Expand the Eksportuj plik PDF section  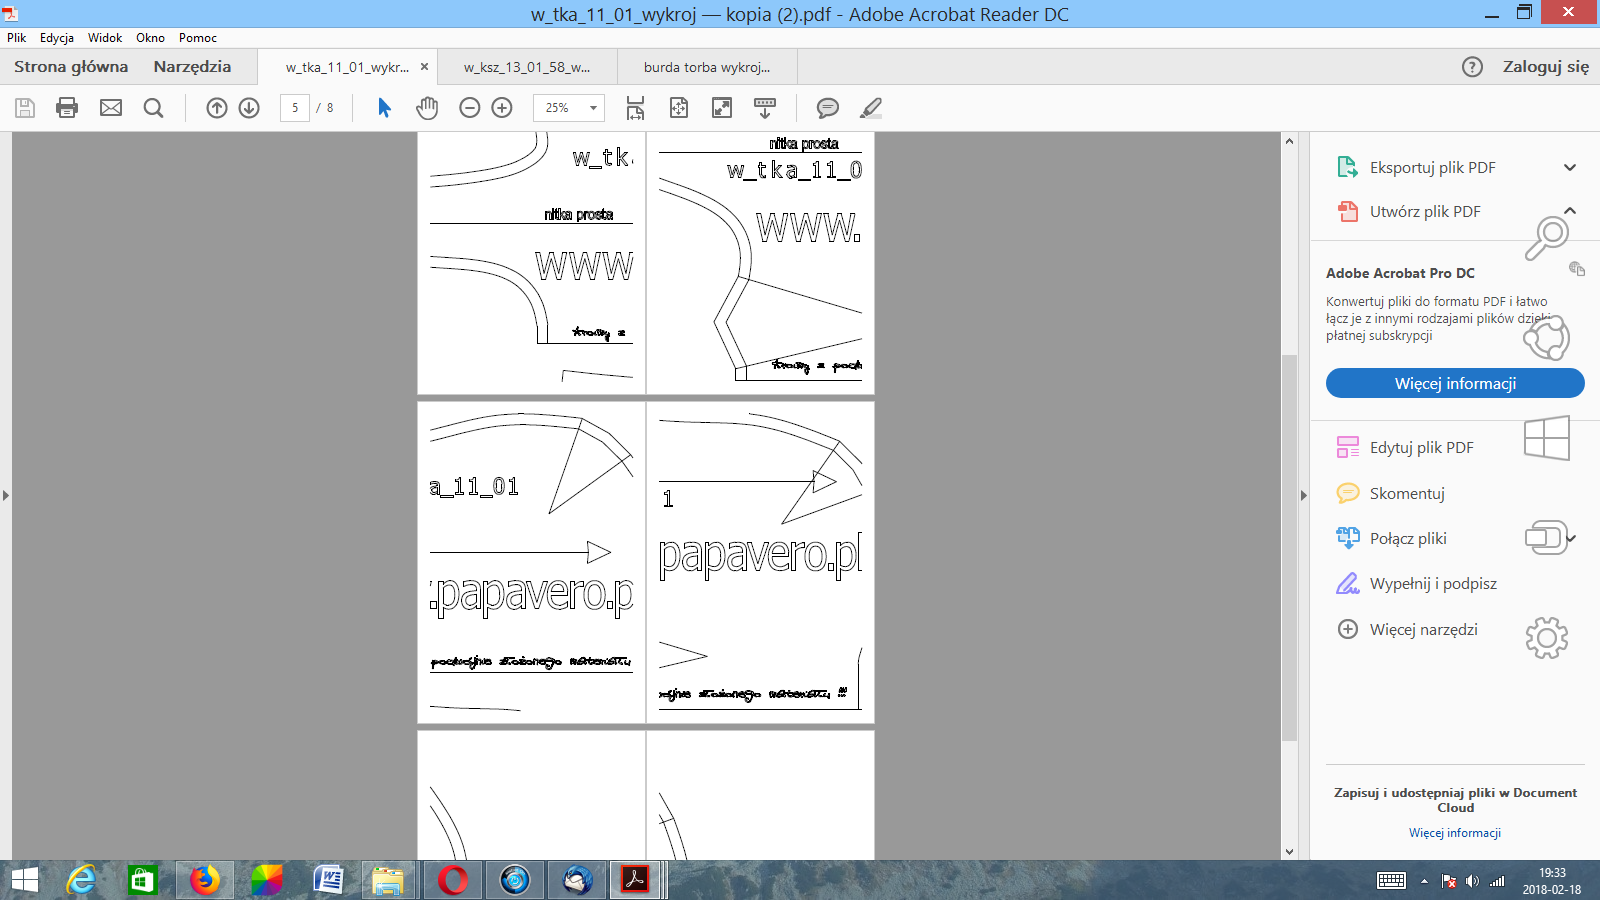click(x=1569, y=168)
